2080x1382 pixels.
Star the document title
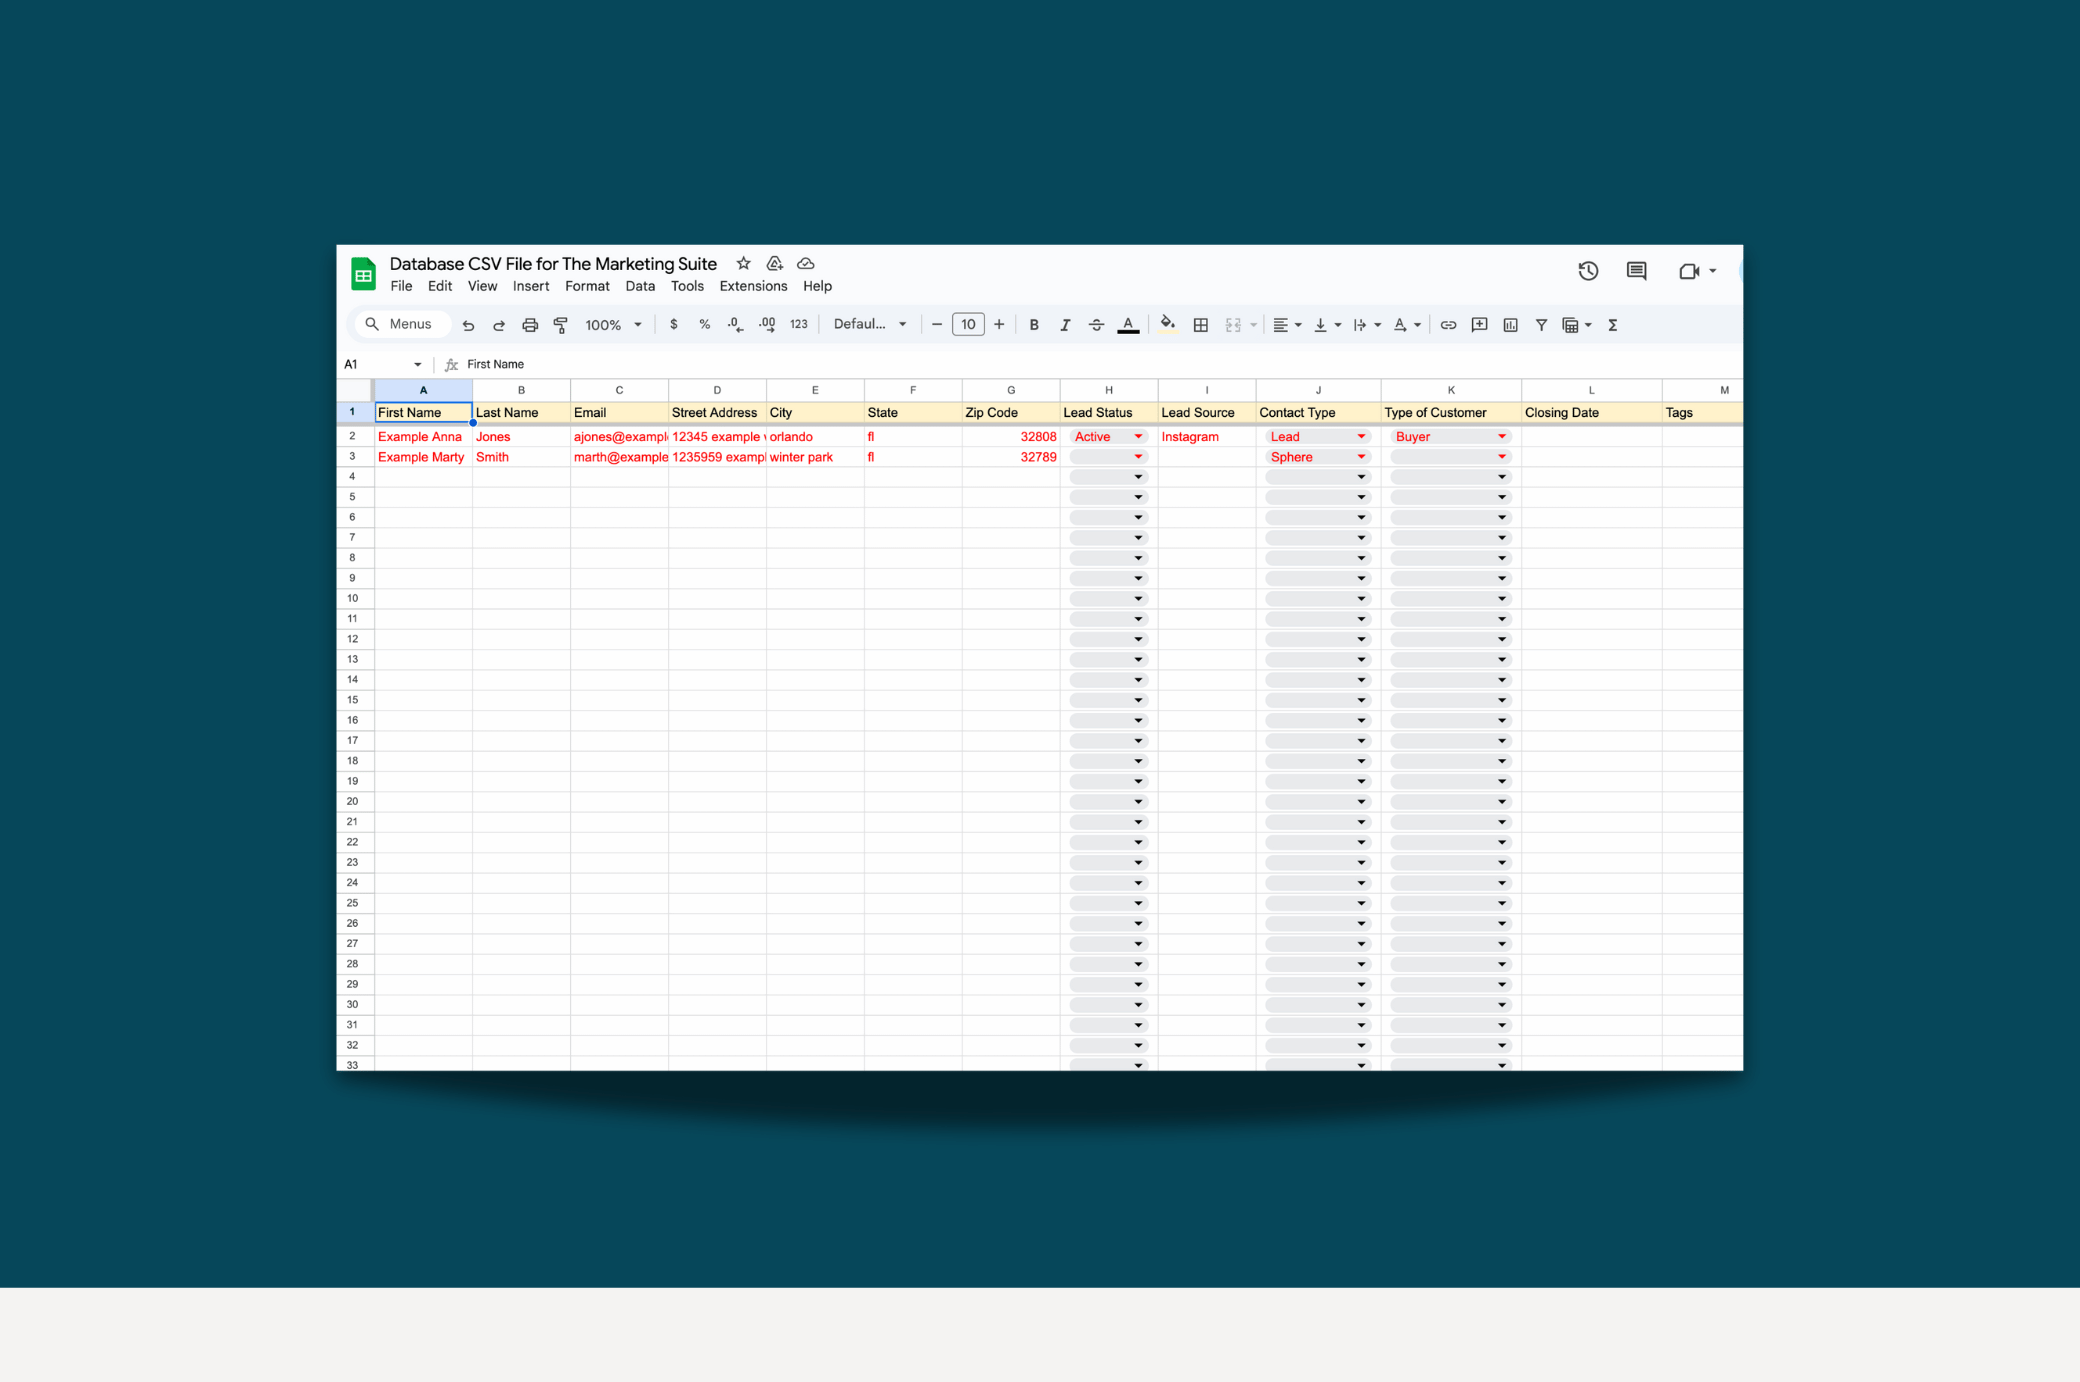[x=743, y=264]
